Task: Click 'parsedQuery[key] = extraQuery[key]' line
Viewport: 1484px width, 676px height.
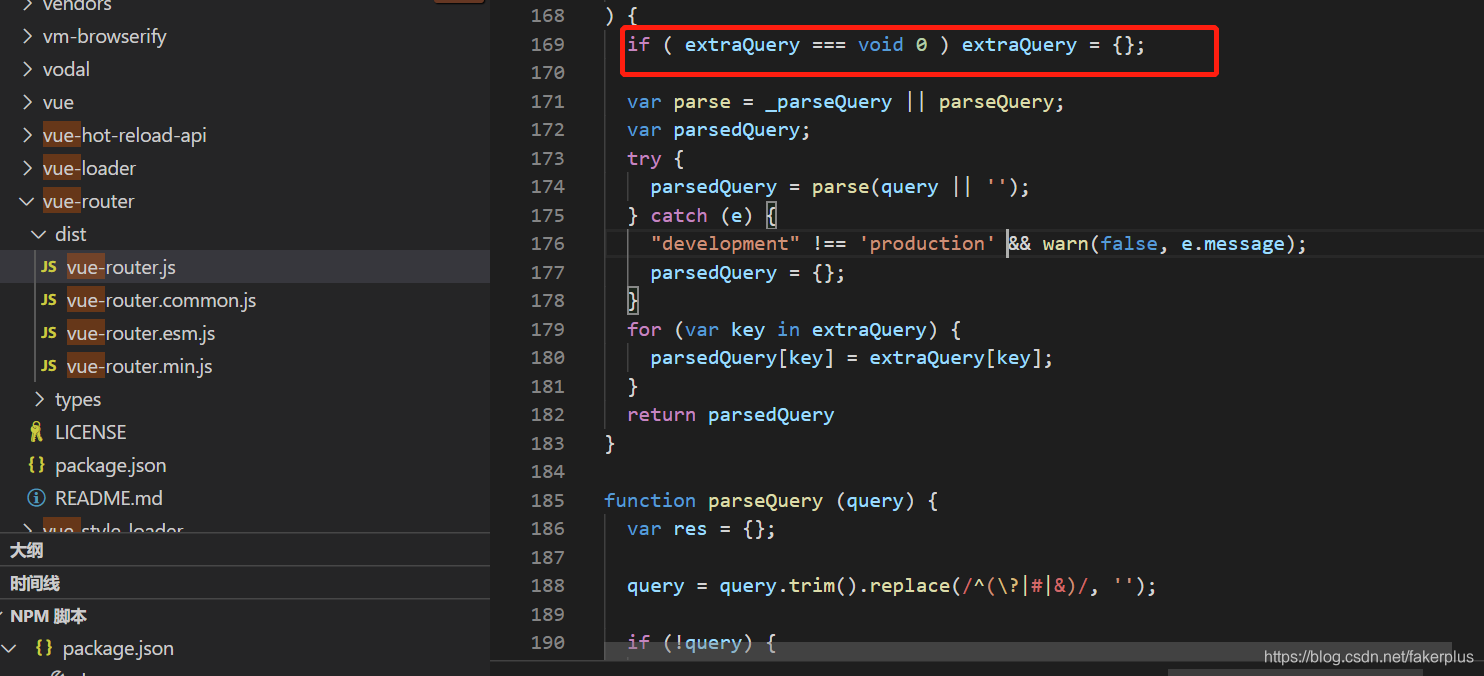Action: click(x=851, y=358)
